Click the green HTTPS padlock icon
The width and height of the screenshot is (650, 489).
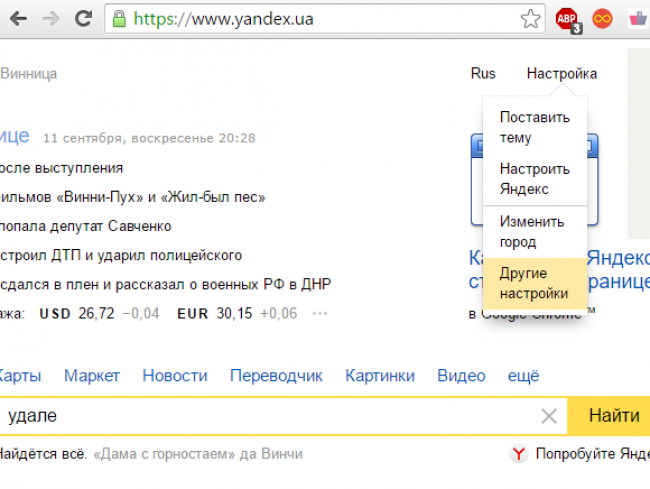[x=120, y=19]
